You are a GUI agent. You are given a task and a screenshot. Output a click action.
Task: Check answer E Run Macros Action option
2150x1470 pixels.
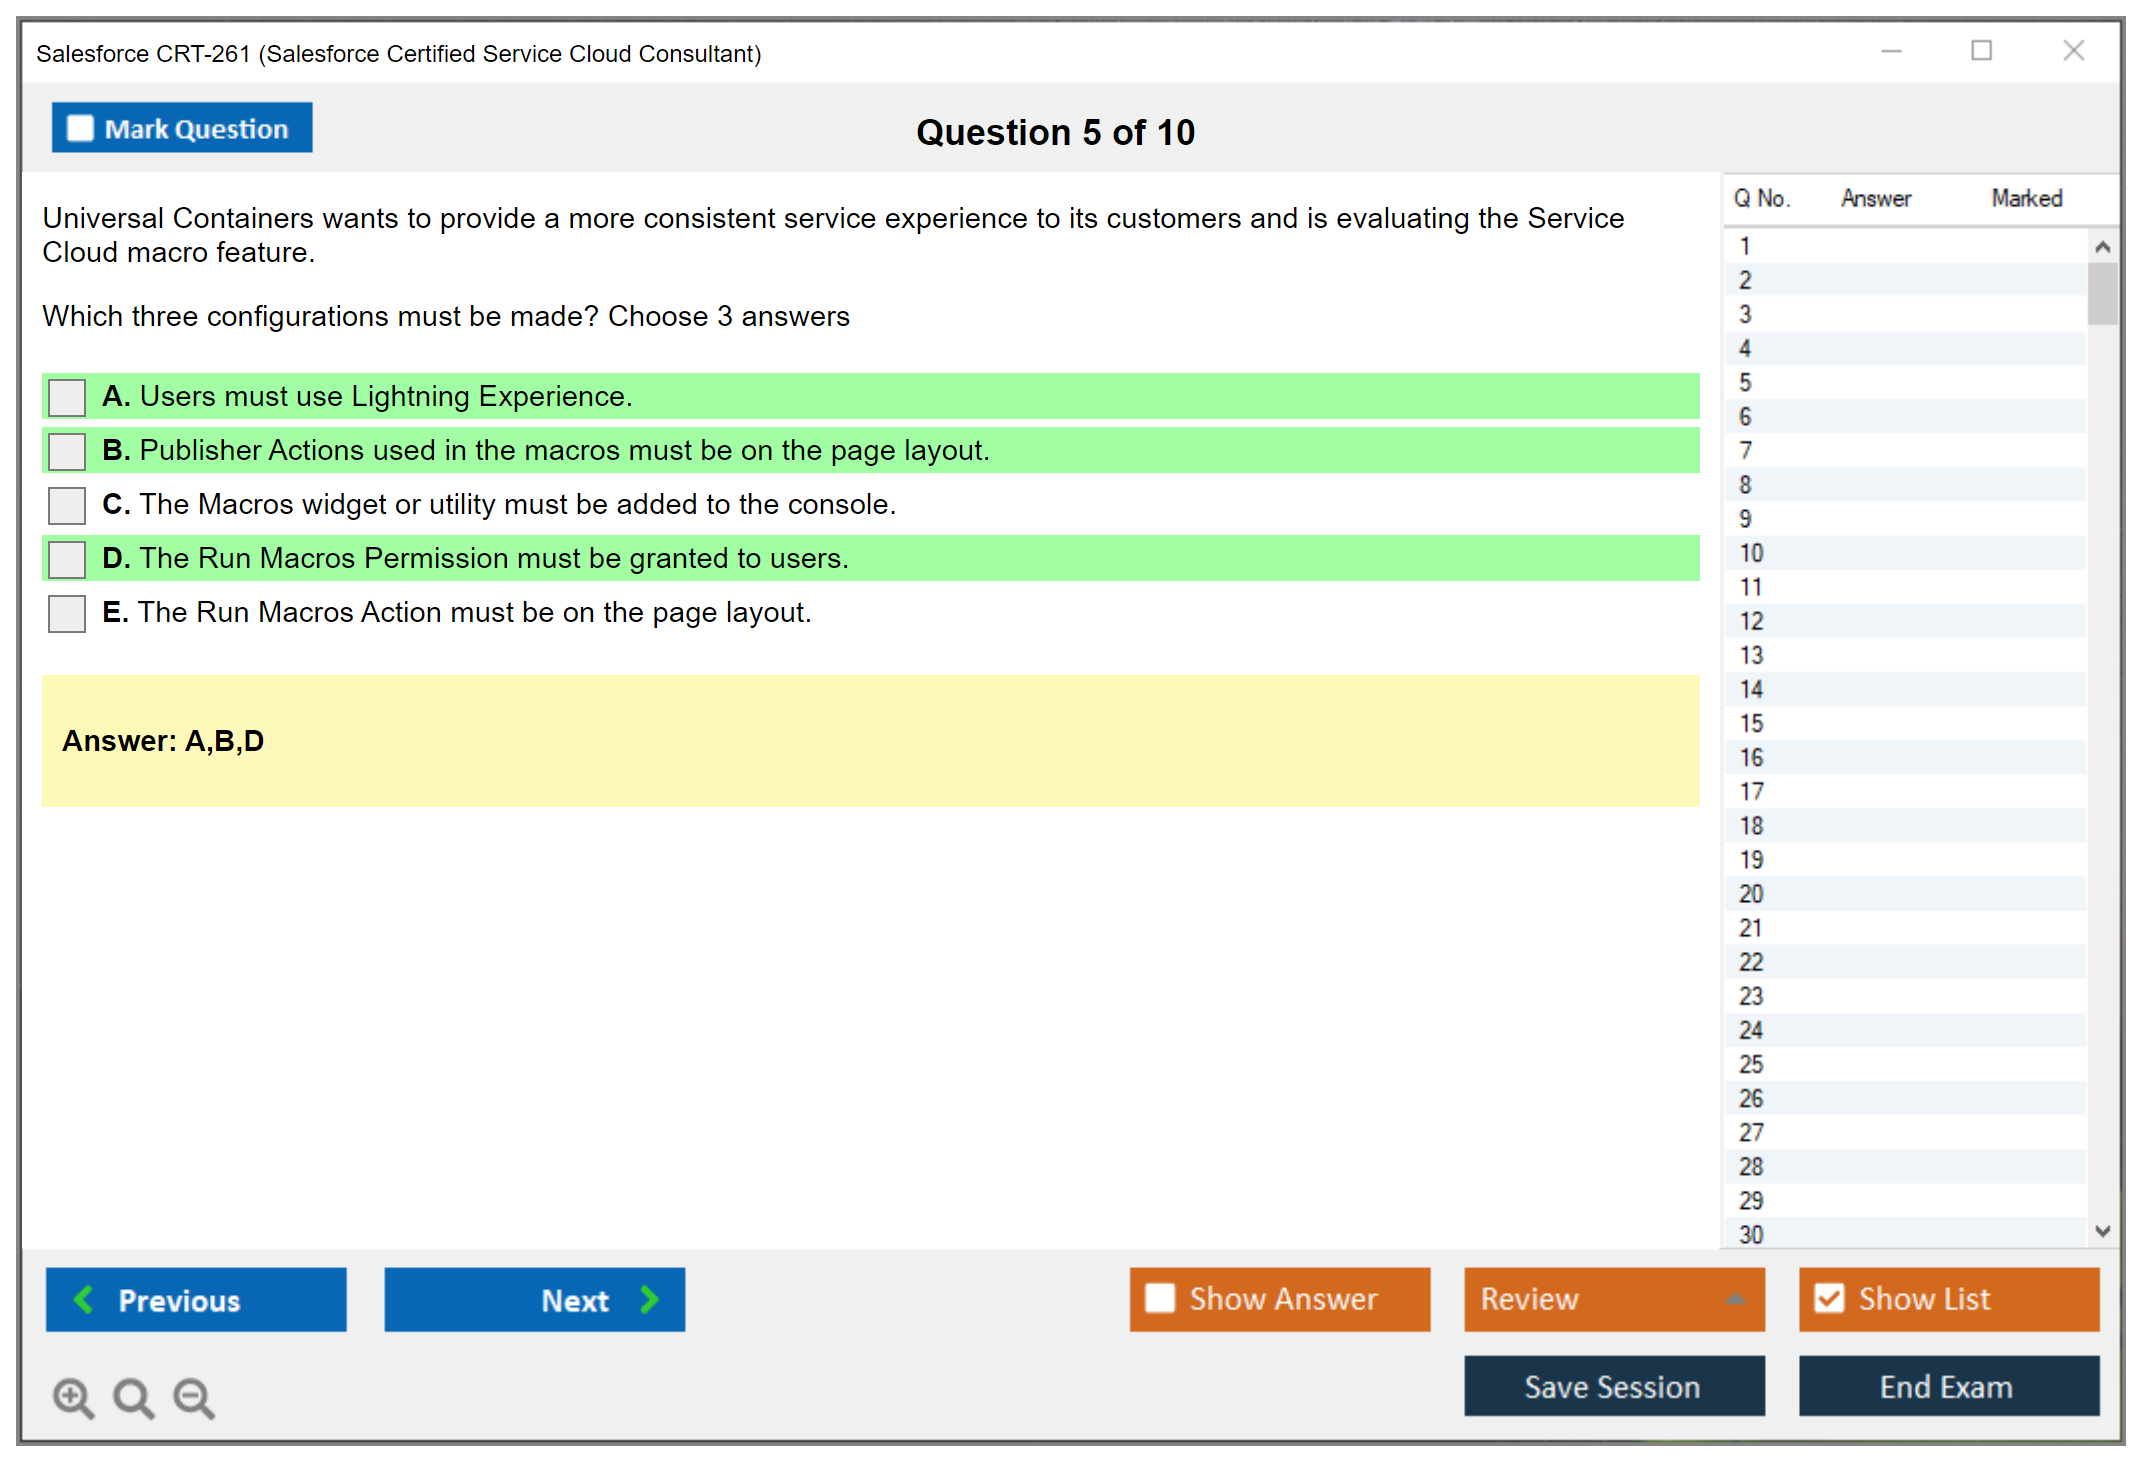67,613
